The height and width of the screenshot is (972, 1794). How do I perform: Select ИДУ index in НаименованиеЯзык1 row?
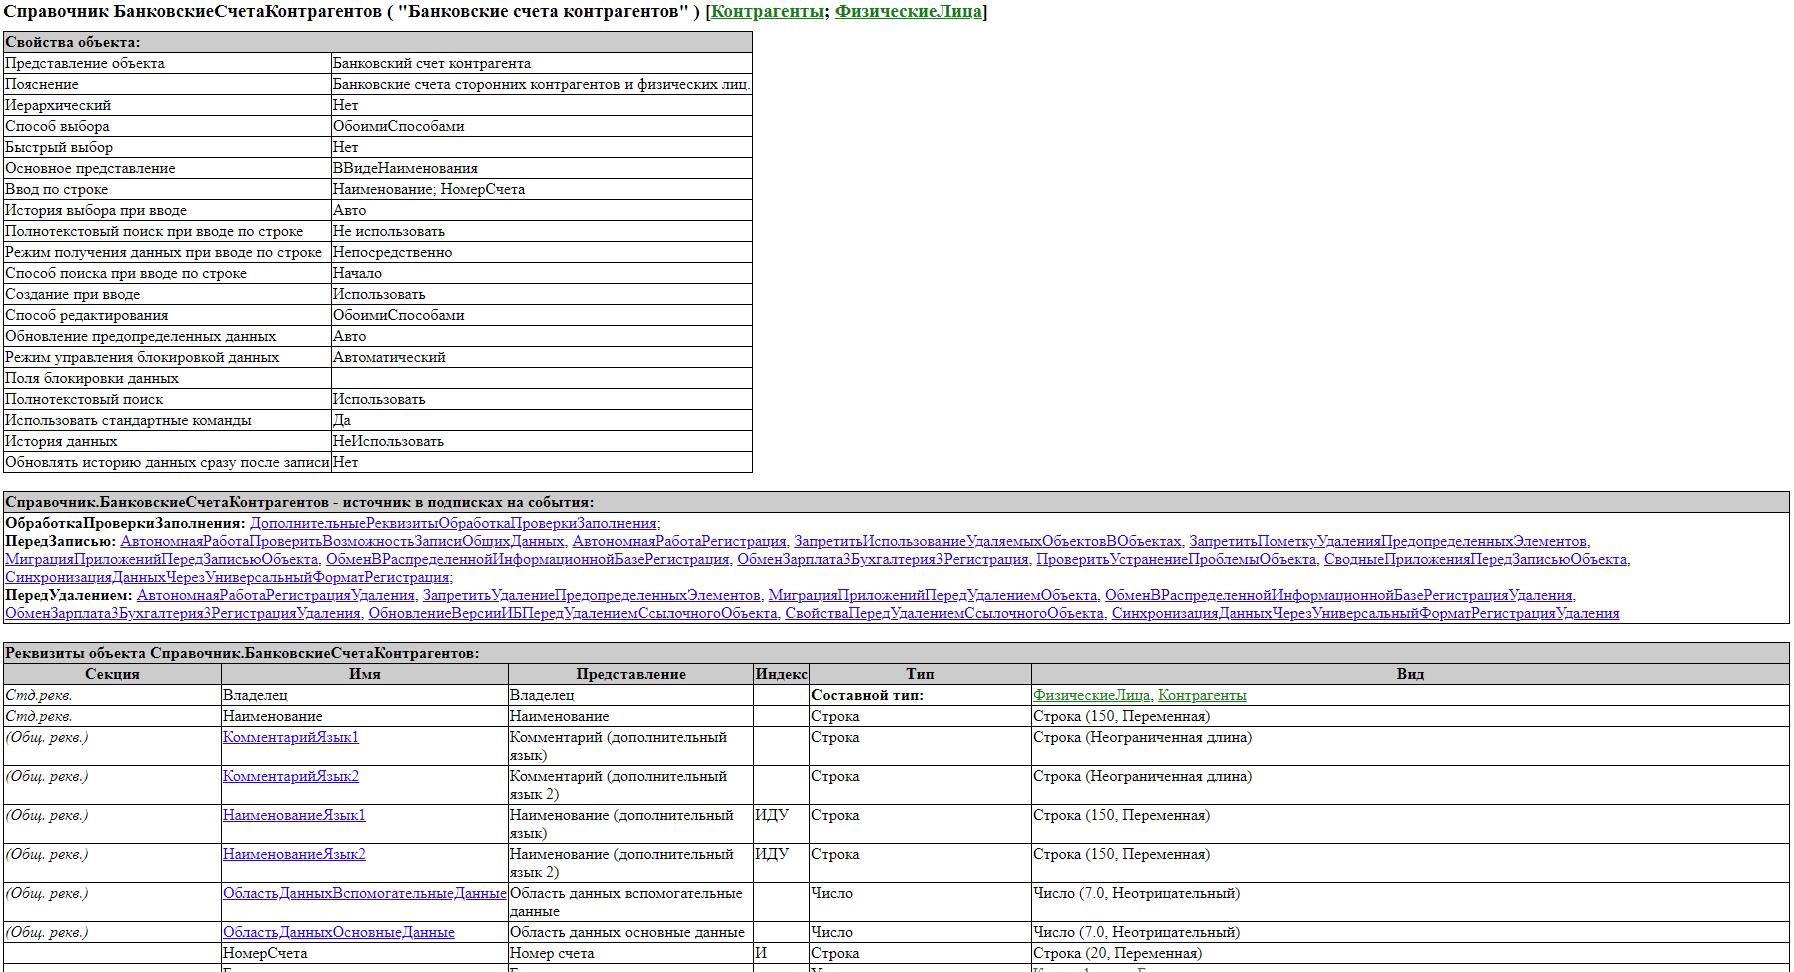(x=781, y=824)
